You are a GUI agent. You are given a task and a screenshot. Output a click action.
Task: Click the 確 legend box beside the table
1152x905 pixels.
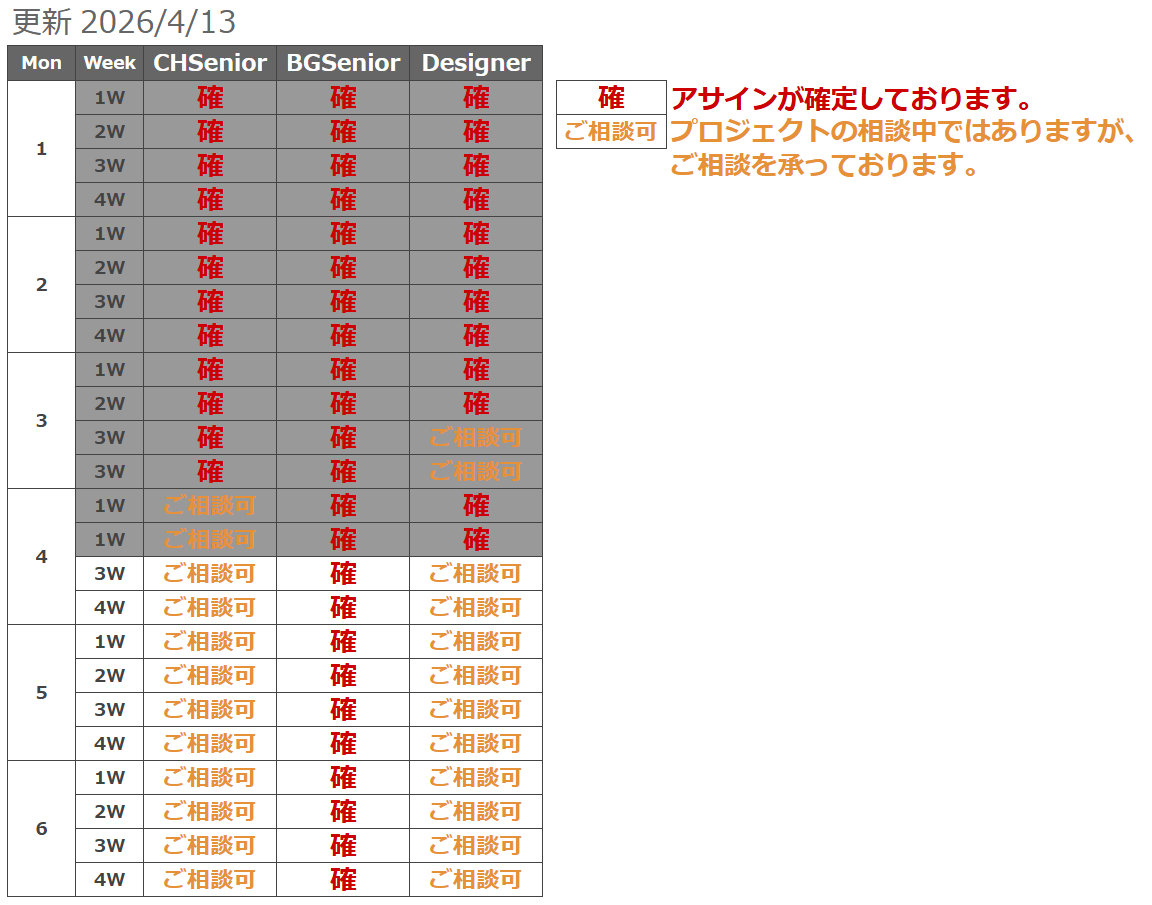[x=611, y=98]
